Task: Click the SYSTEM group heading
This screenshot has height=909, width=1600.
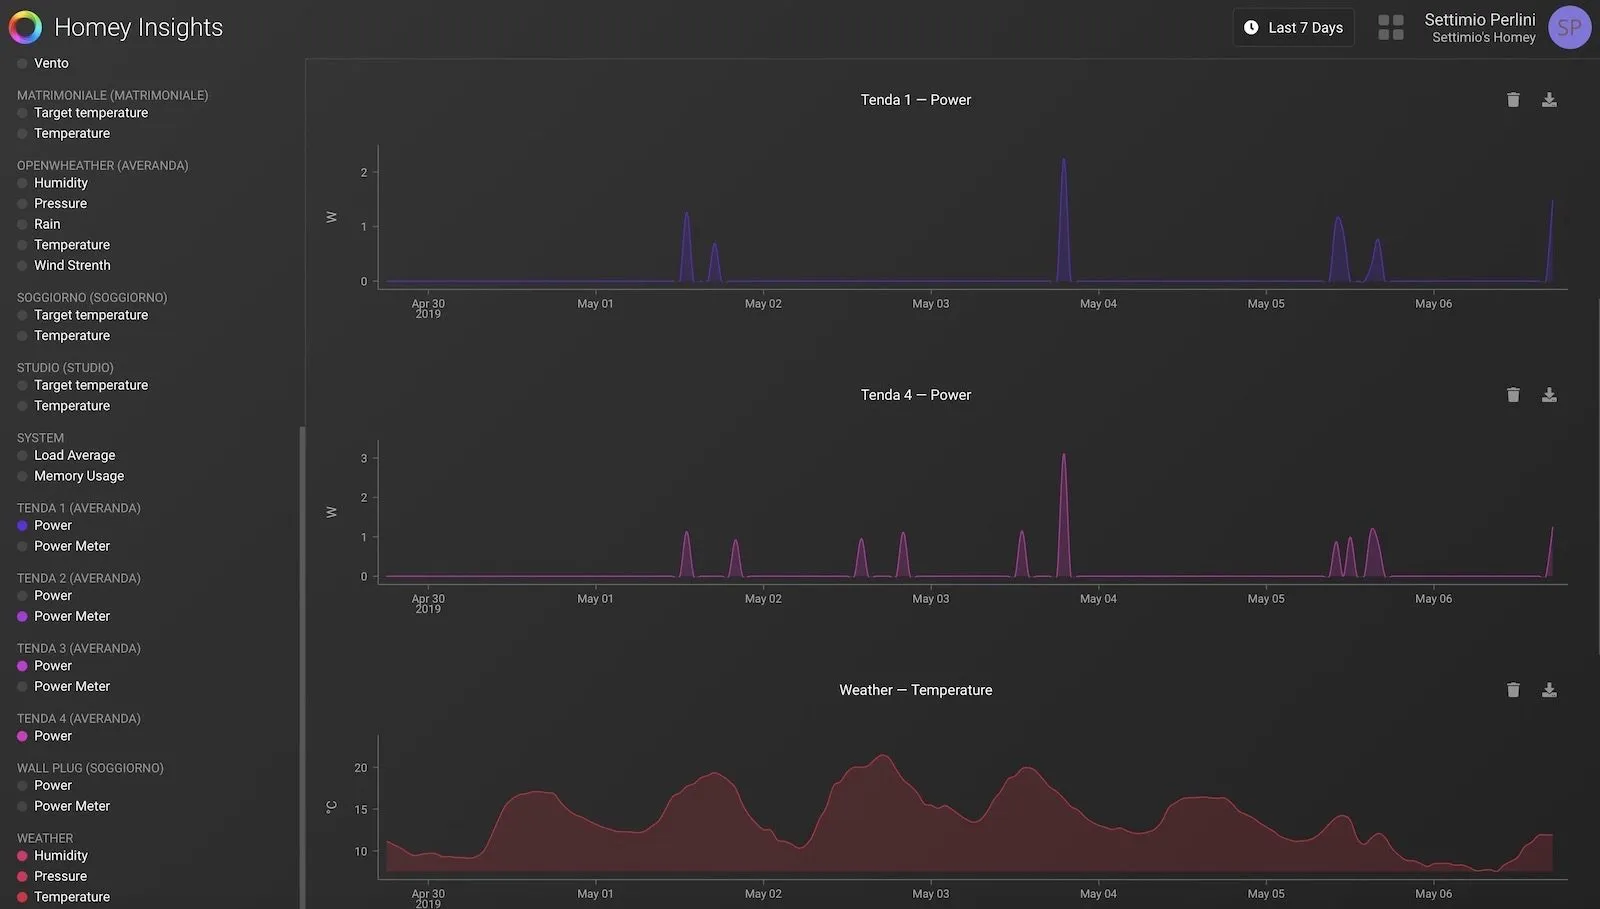Action: (x=40, y=438)
